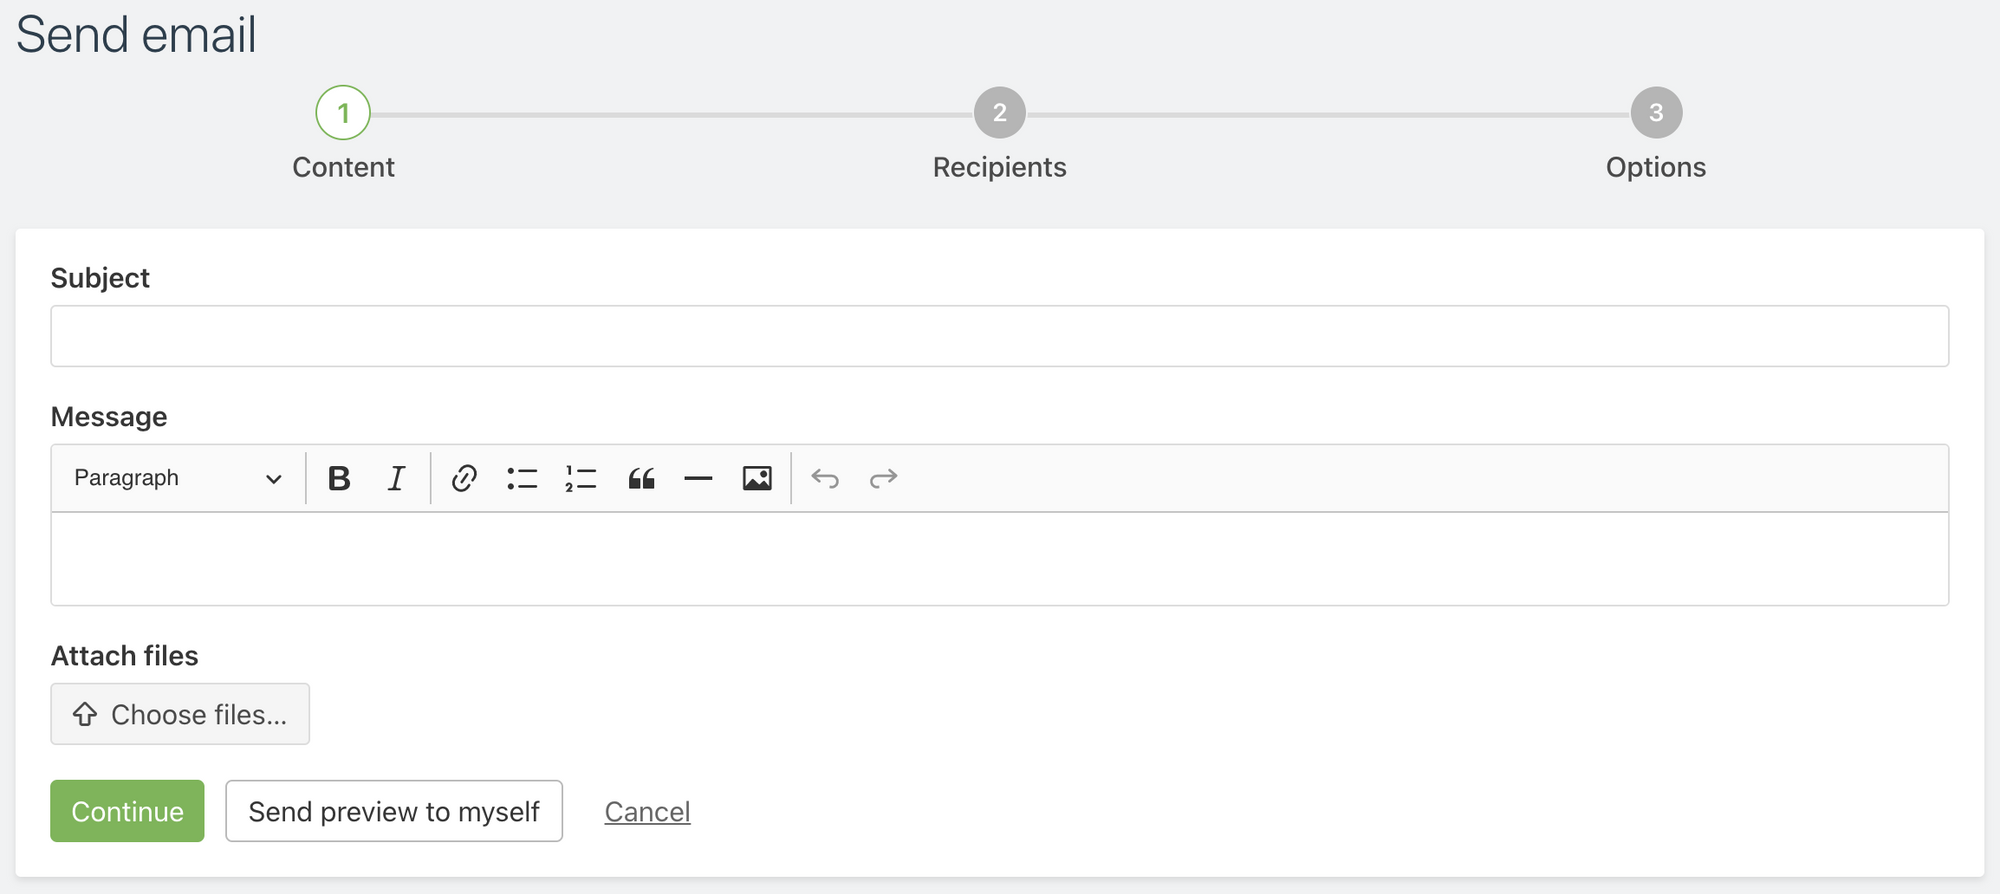Insert a hyperlink into the message
Image resolution: width=2000 pixels, height=894 pixels.
coord(462,478)
